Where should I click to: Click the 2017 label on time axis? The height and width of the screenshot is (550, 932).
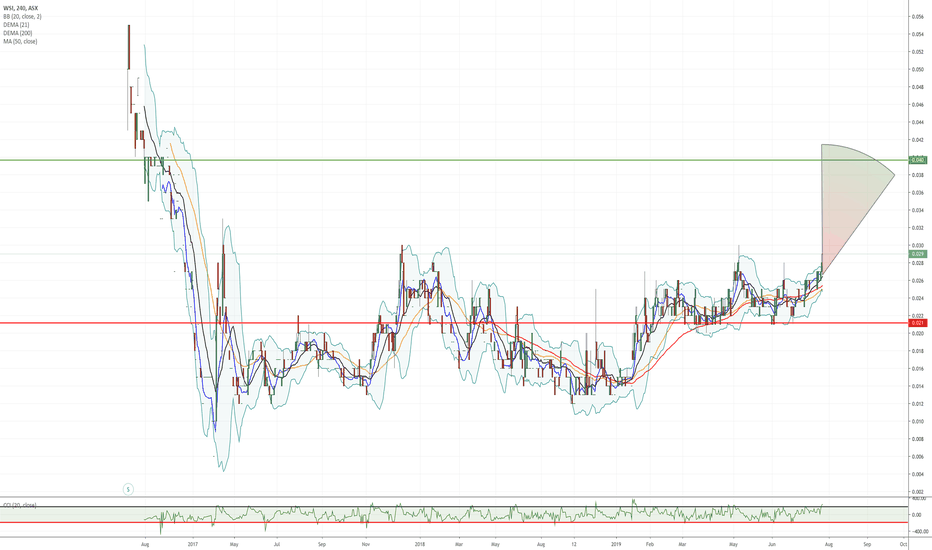coord(193,544)
